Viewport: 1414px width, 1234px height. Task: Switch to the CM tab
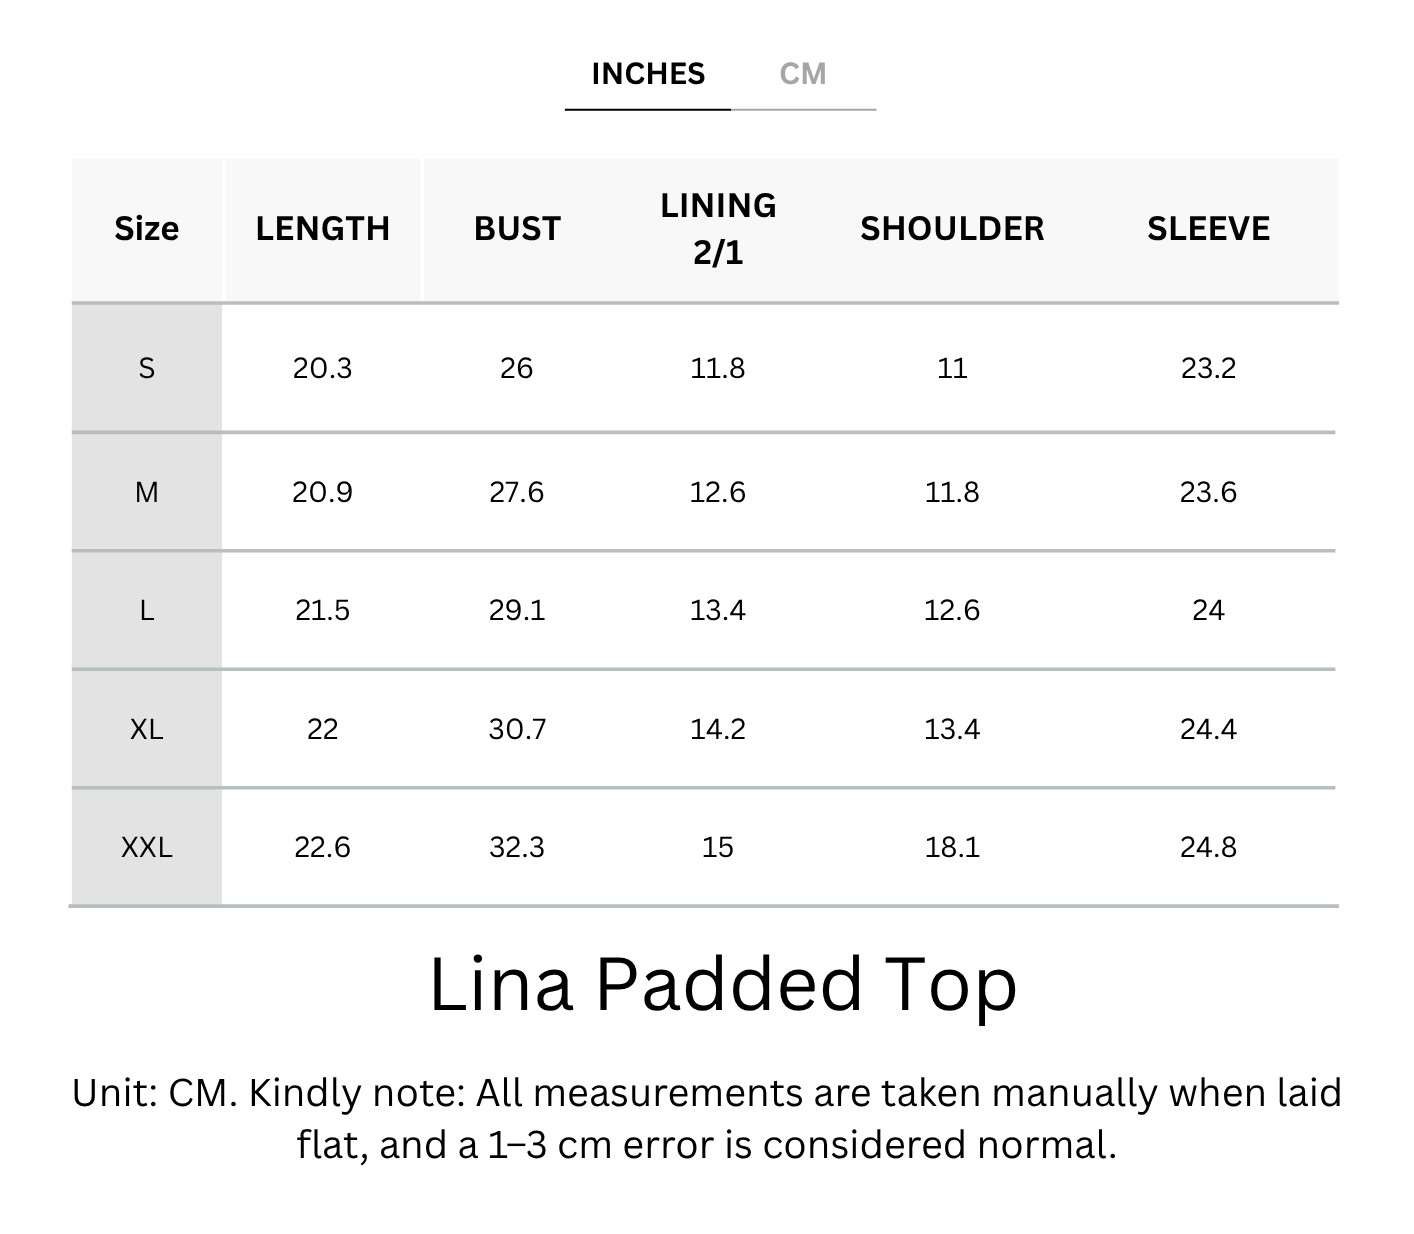[x=803, y=74]
